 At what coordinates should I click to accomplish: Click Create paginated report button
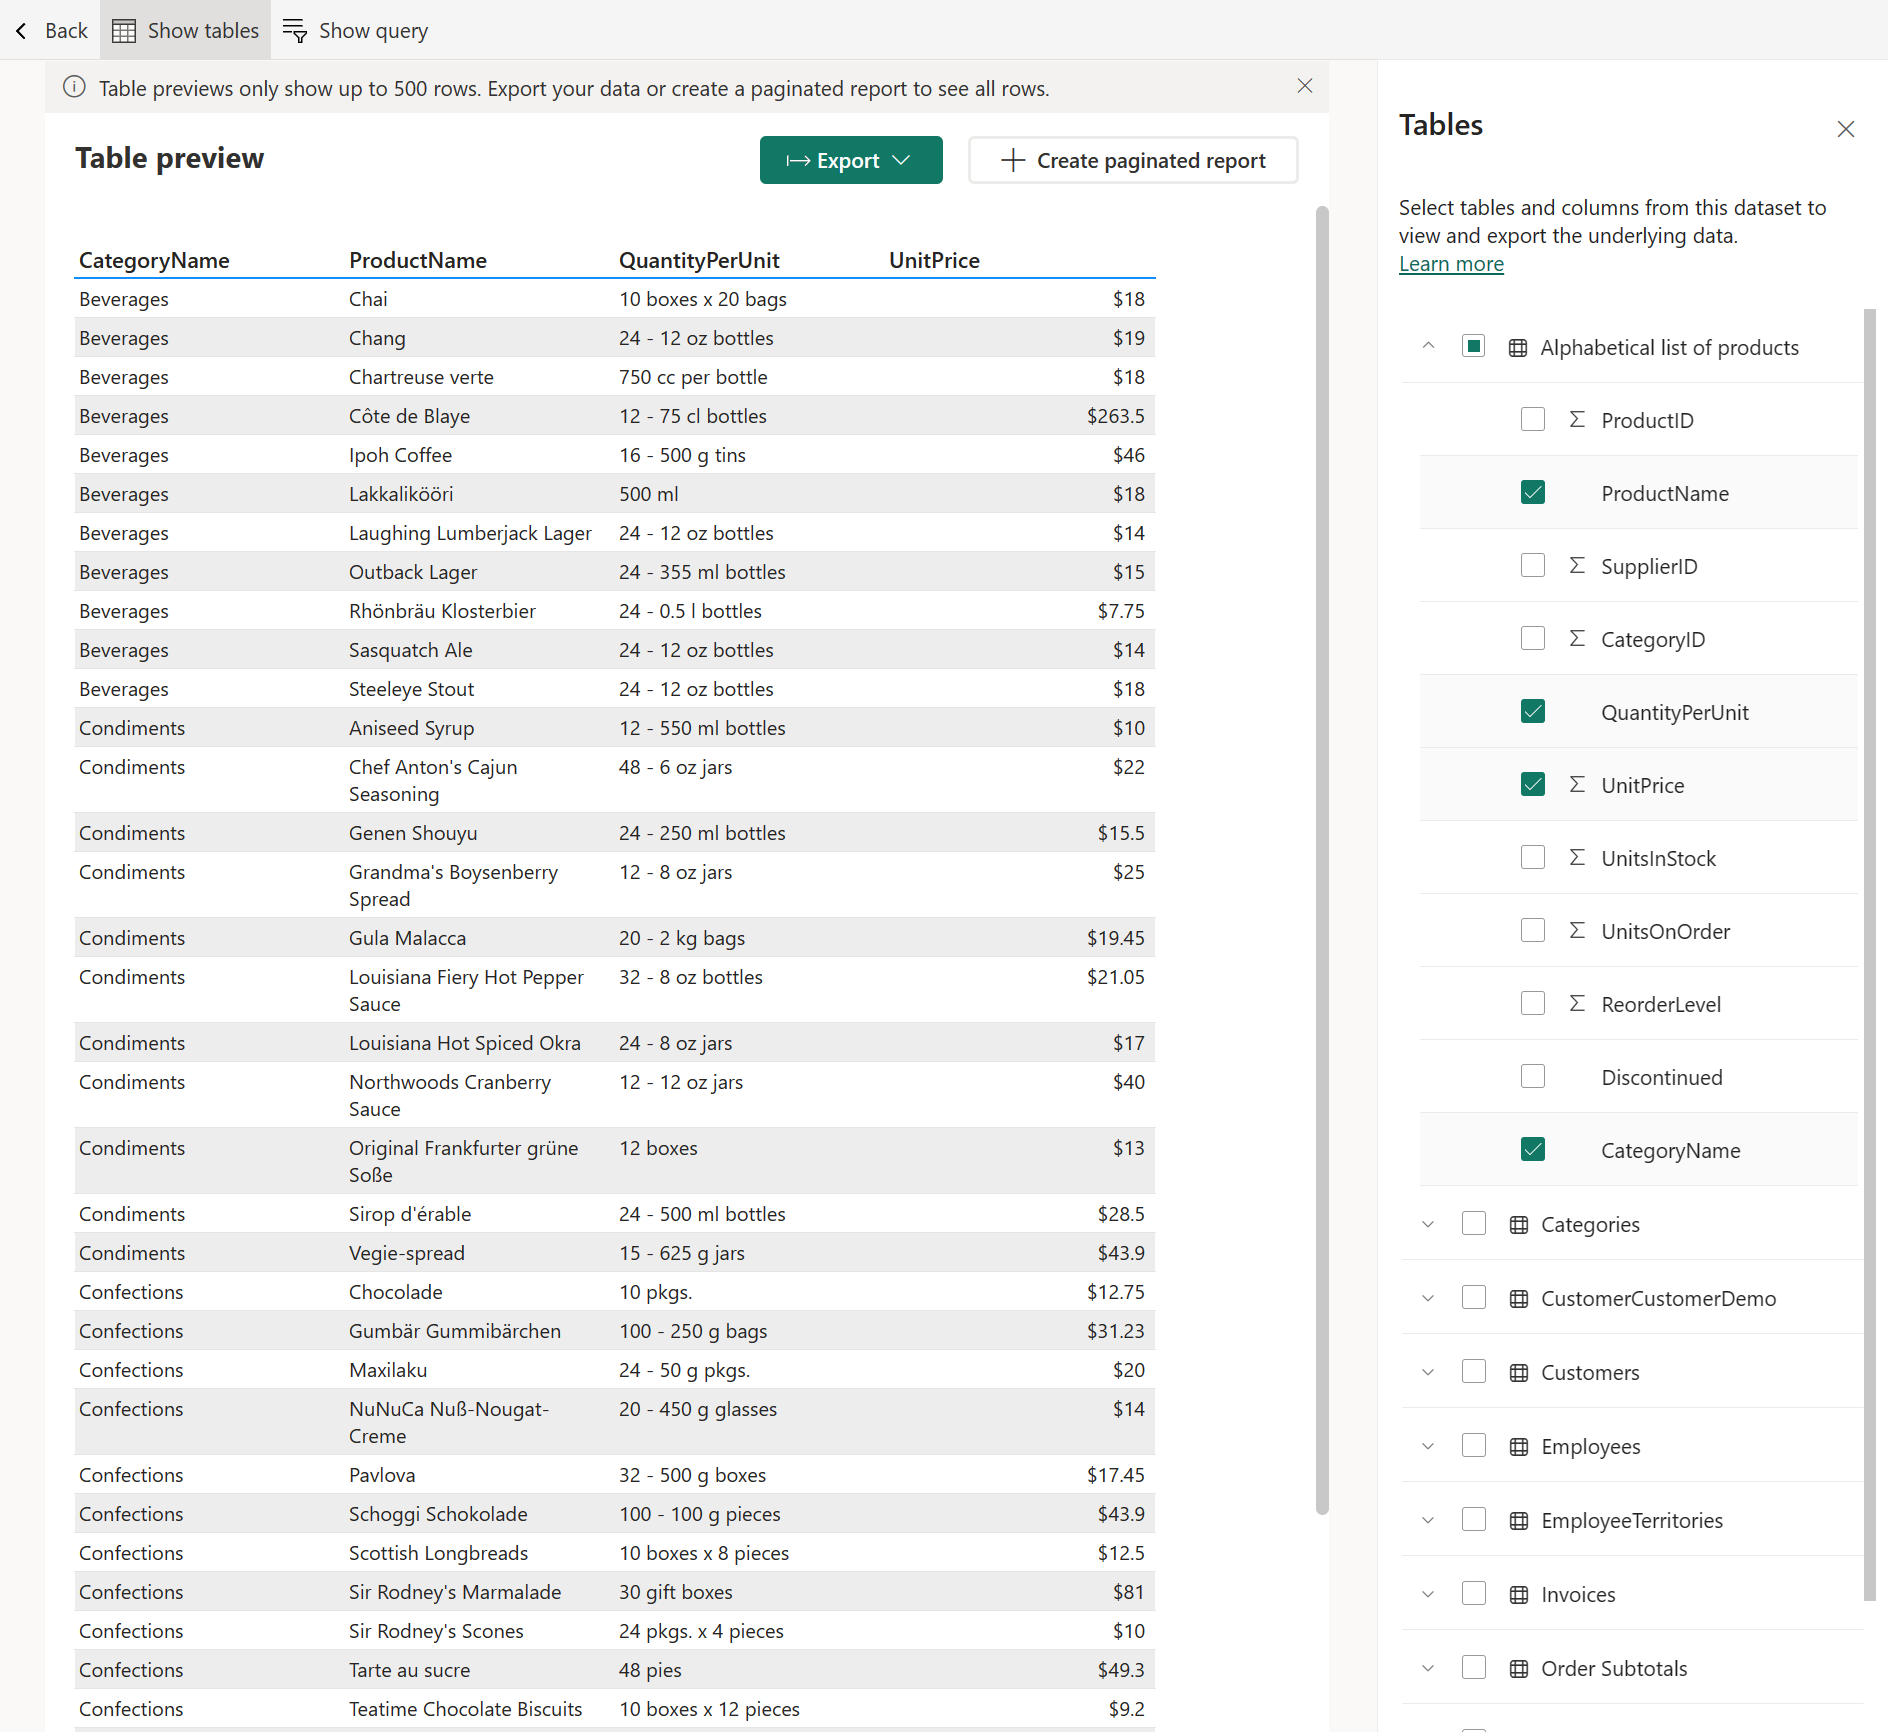[1133, 160]
